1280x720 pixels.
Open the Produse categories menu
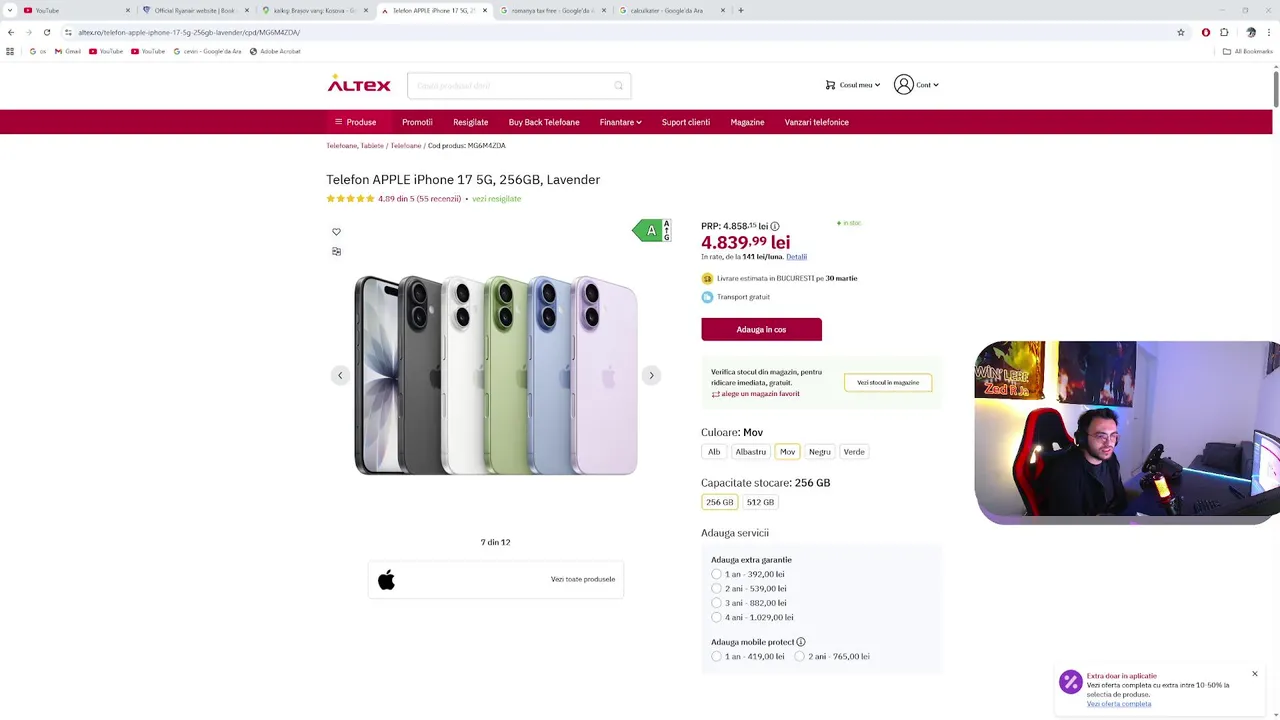[x=355, y=122]
